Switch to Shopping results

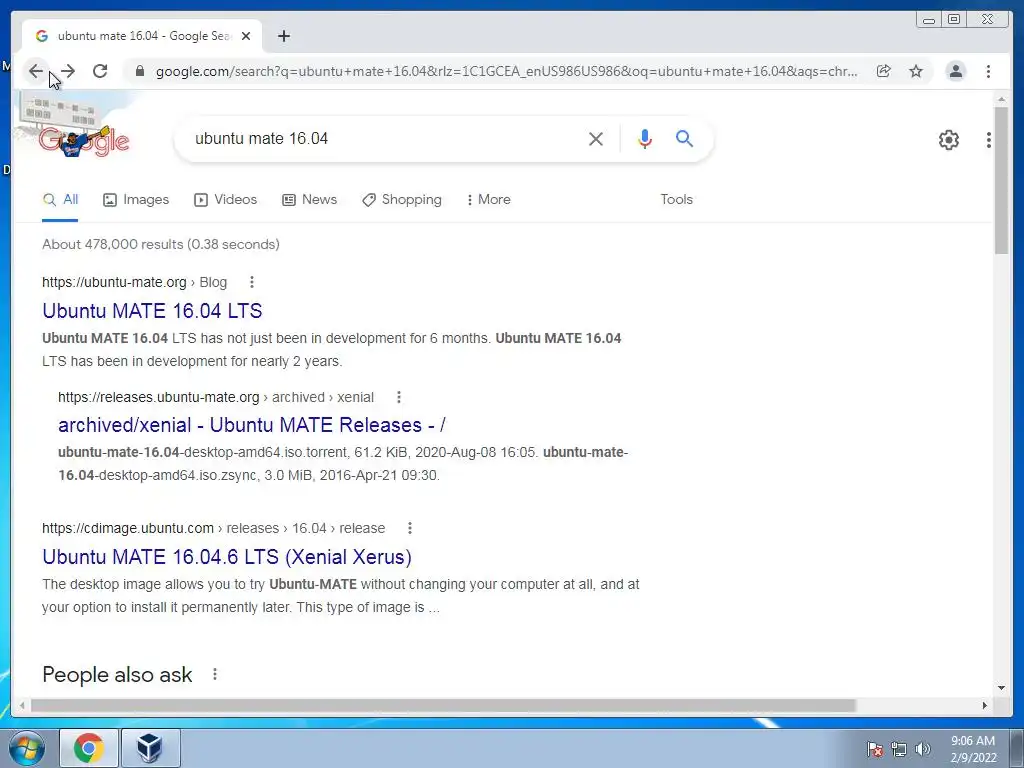point(402,200)
